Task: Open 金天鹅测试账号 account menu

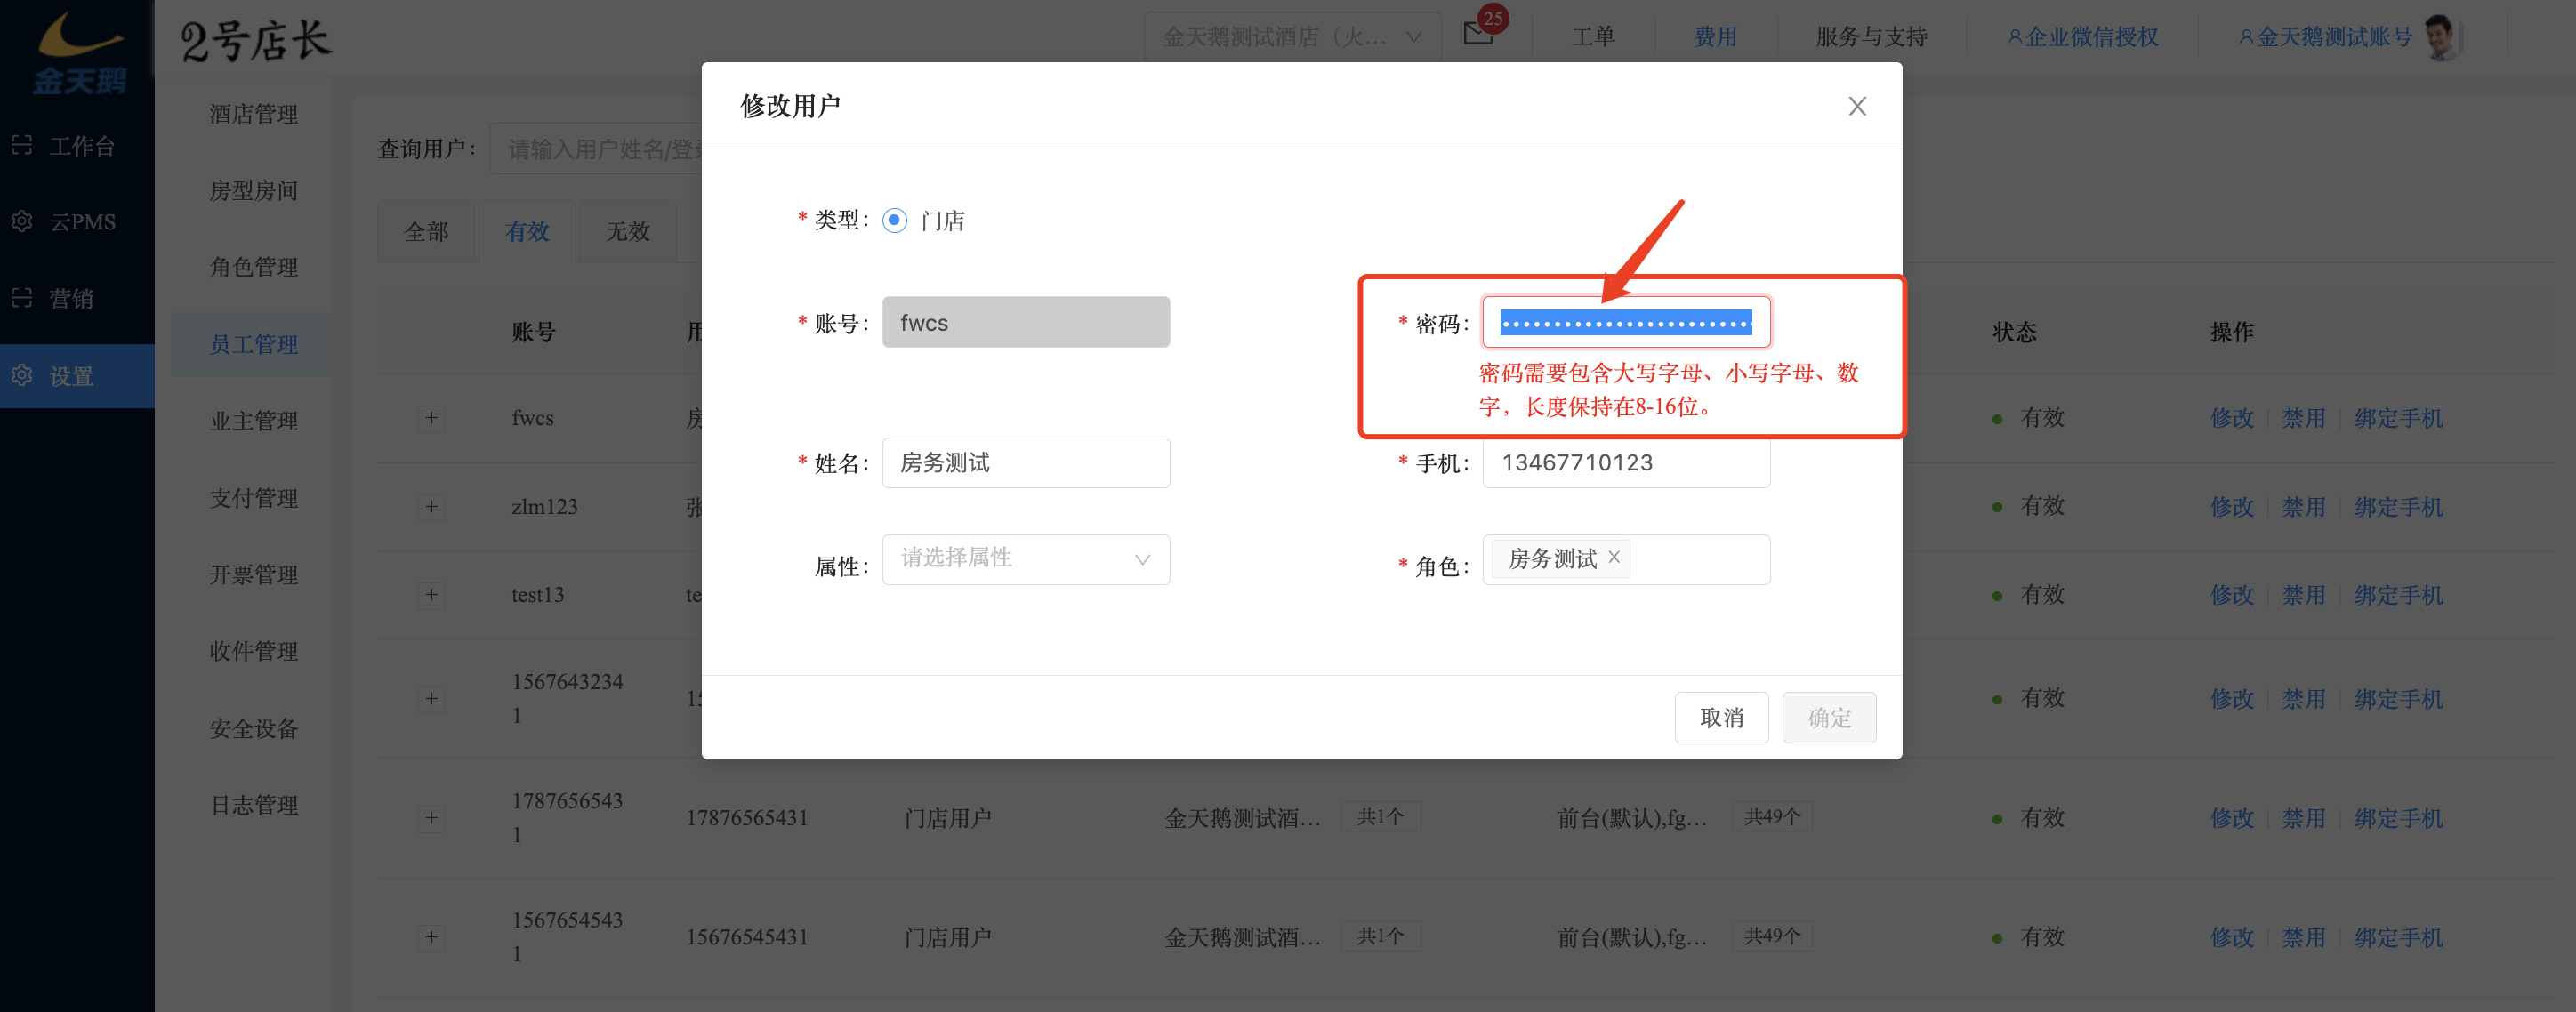Action: click(x=2325, y=37)
